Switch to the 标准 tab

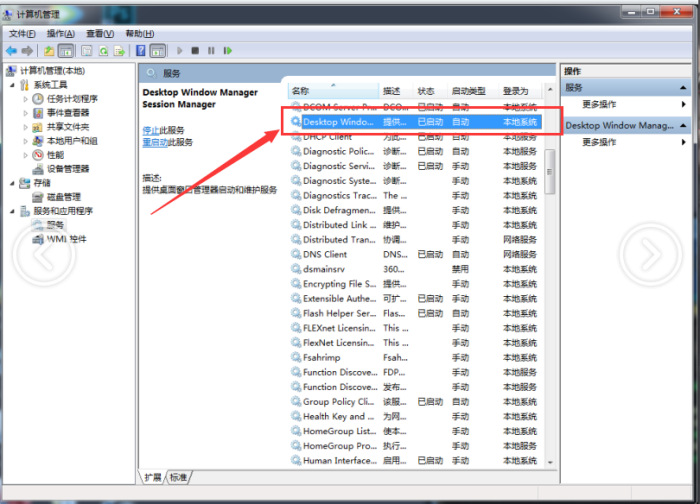pos(178,478)
